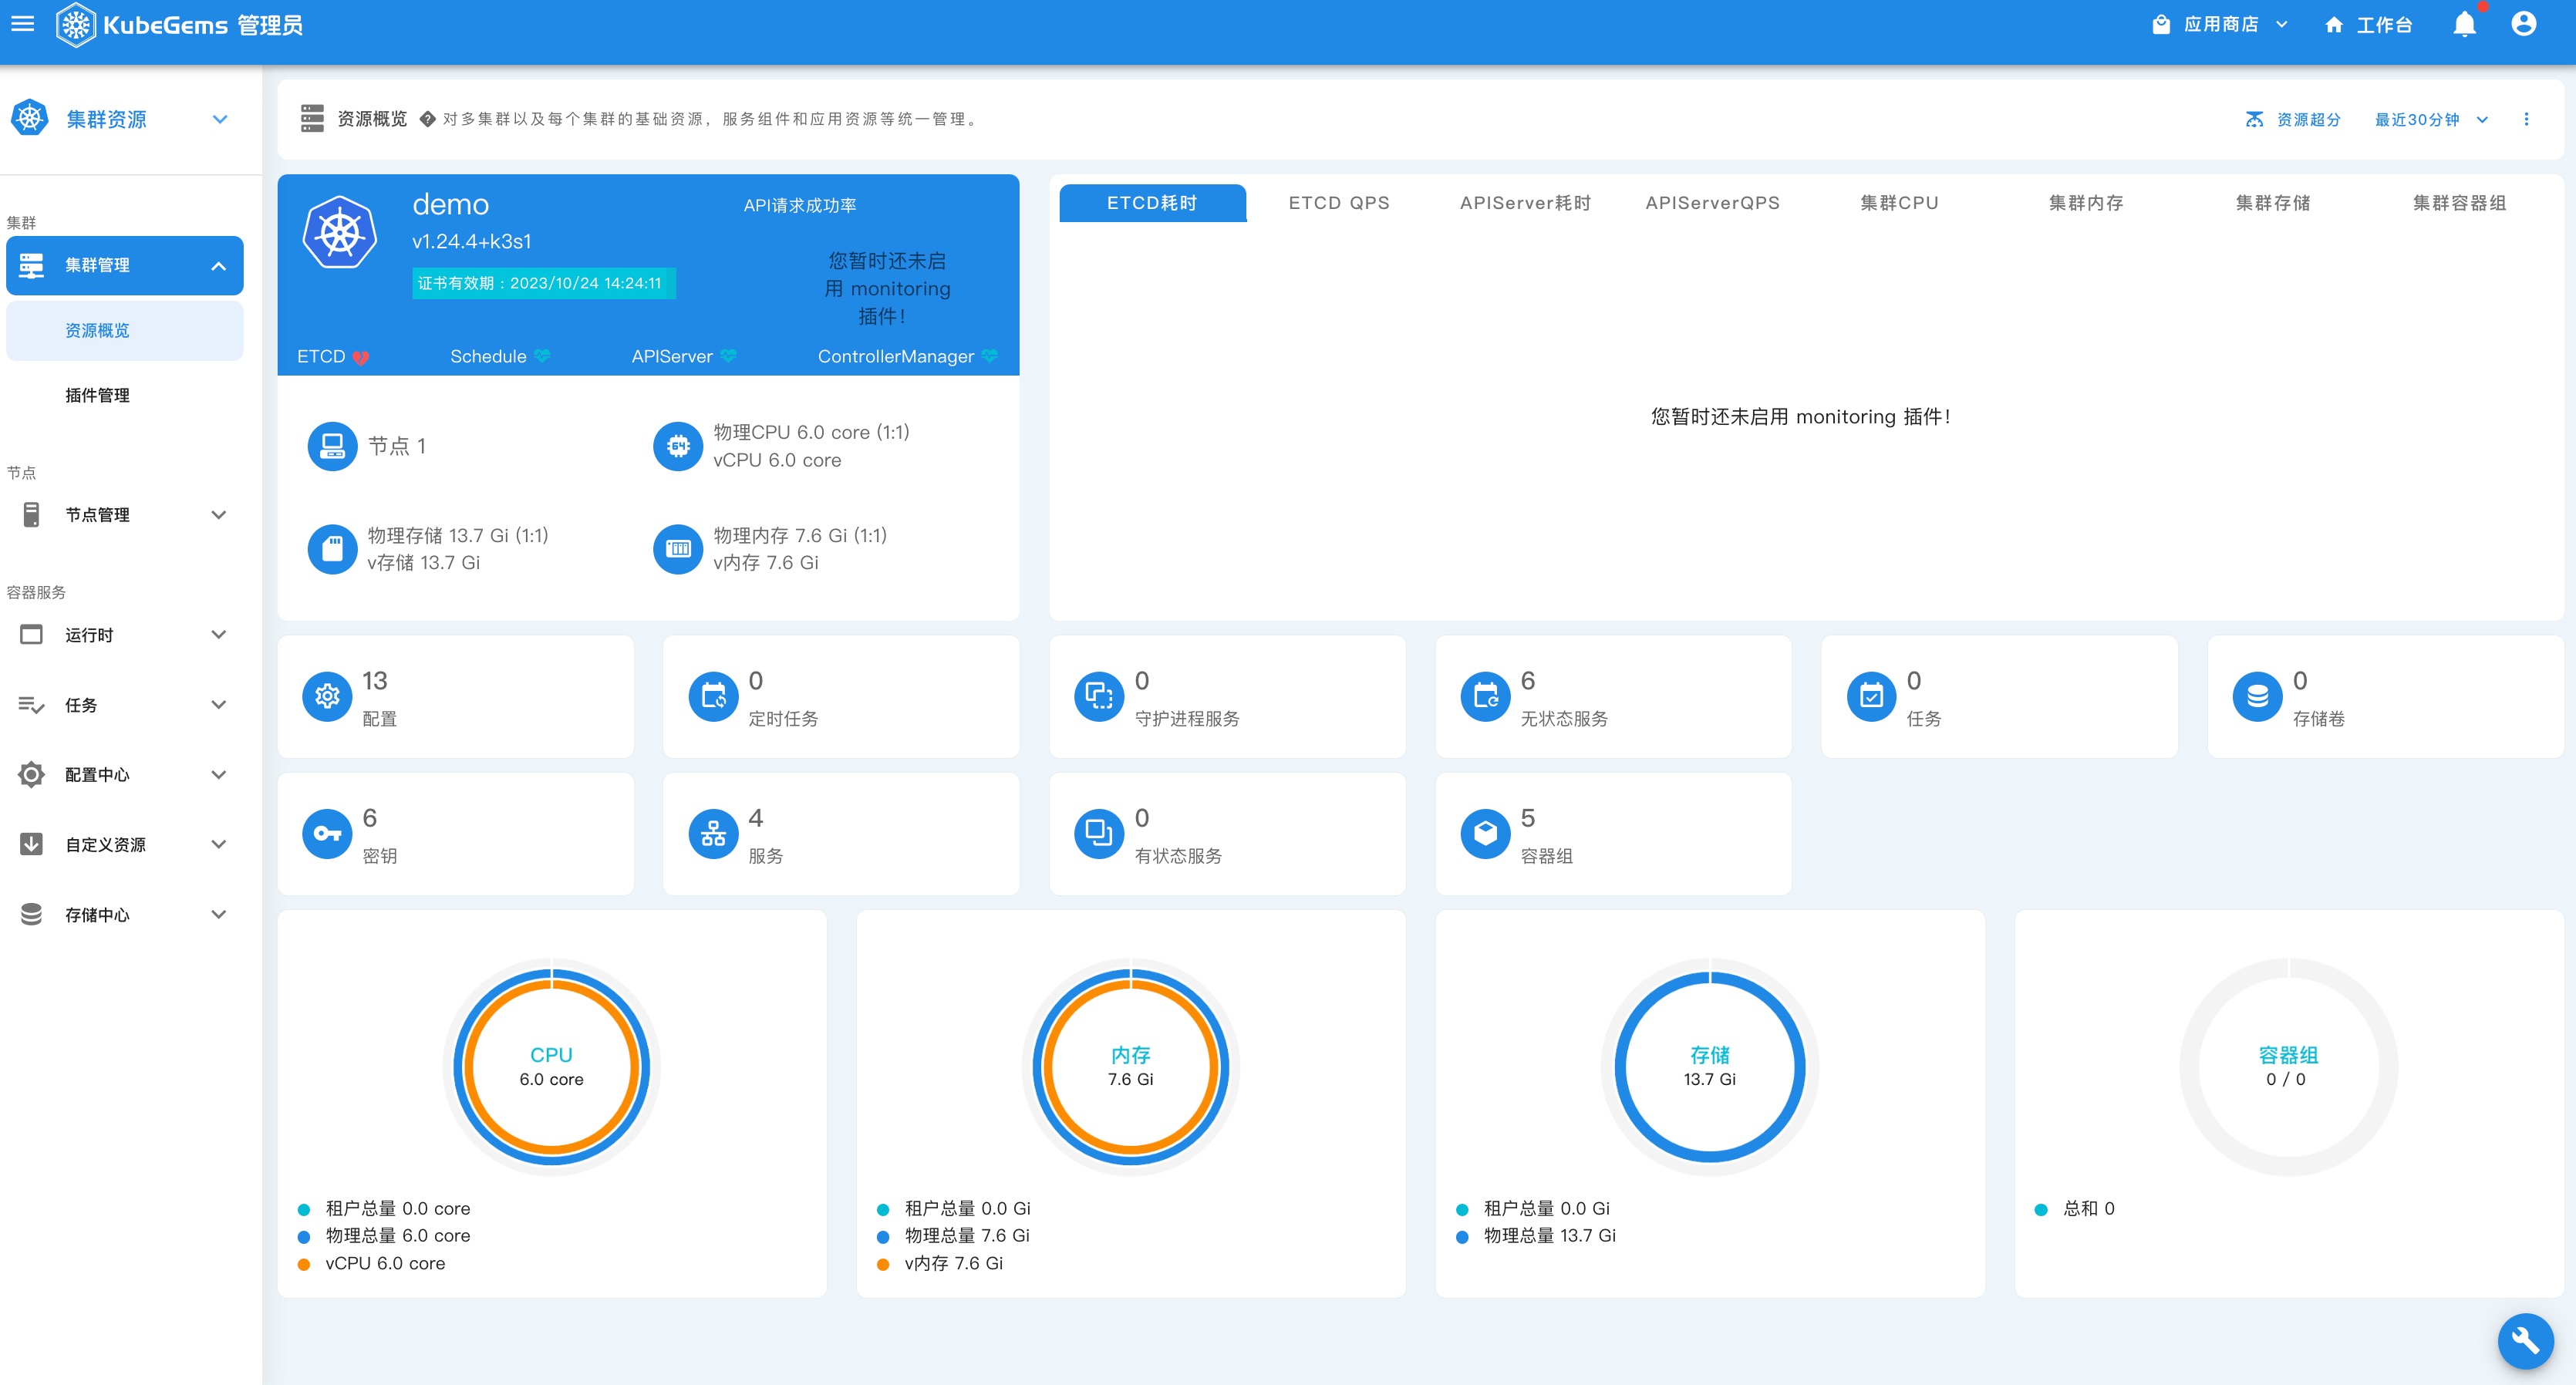Click the 服务 network icon

point(713,833)
